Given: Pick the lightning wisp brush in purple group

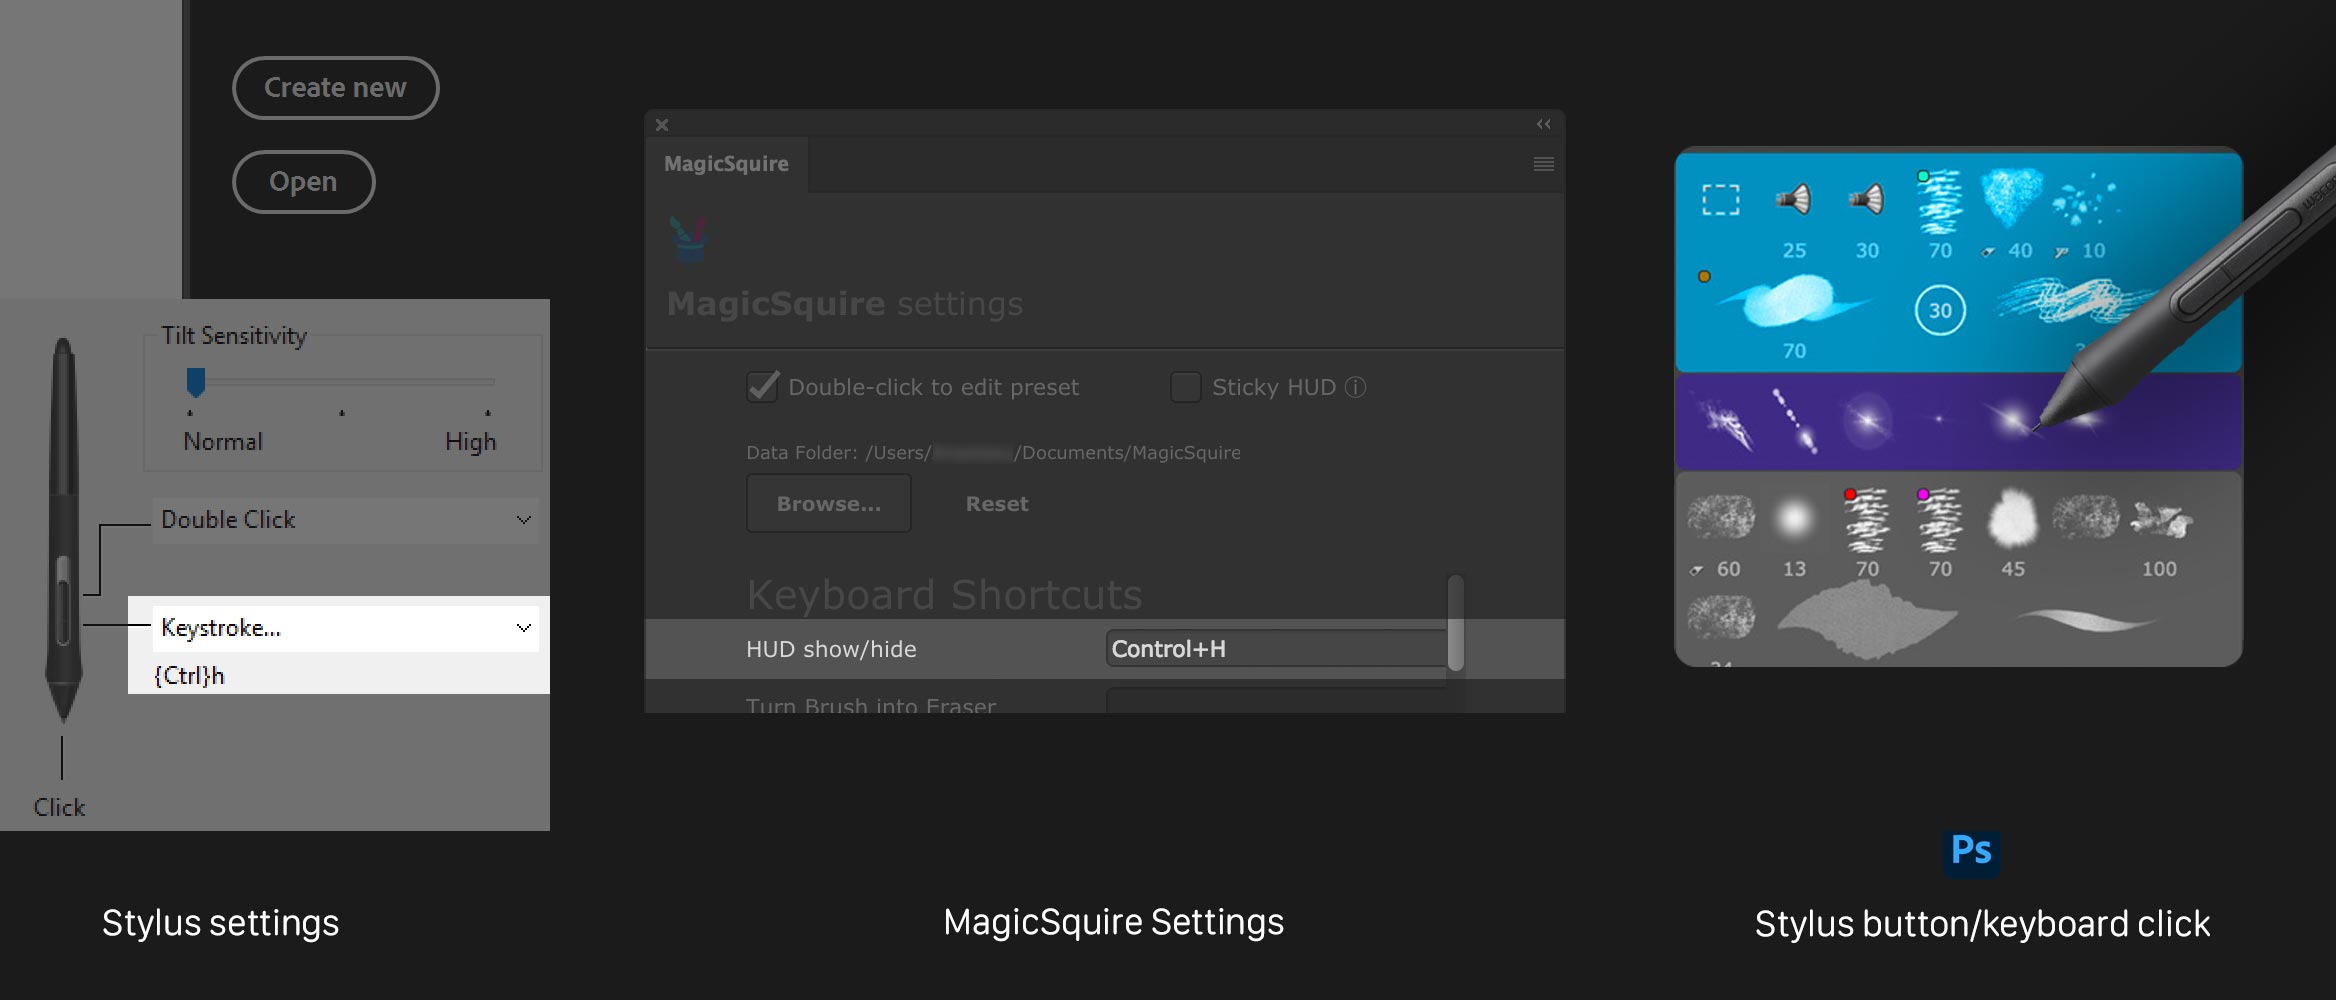Looking at the screenshot, I should point(1722,421).
